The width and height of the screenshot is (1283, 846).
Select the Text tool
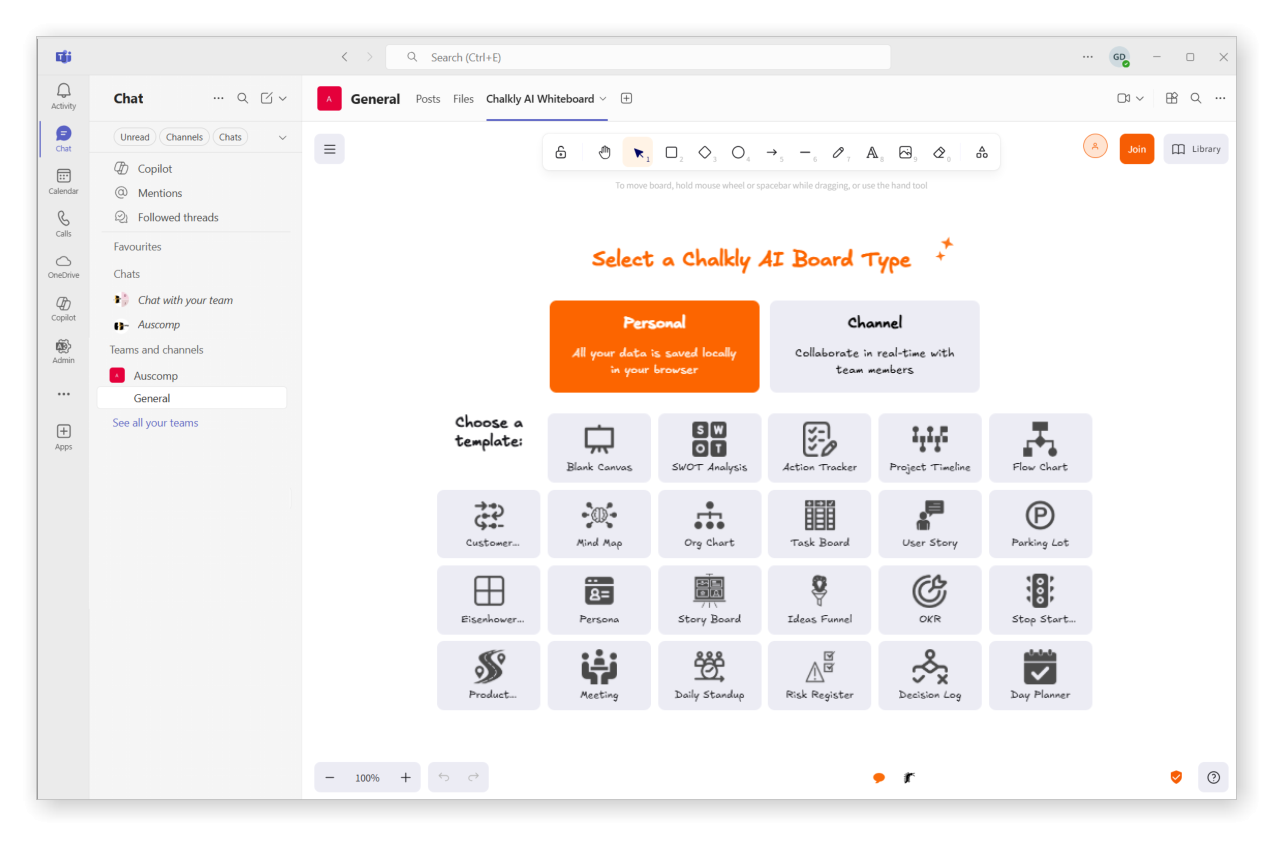872,152
